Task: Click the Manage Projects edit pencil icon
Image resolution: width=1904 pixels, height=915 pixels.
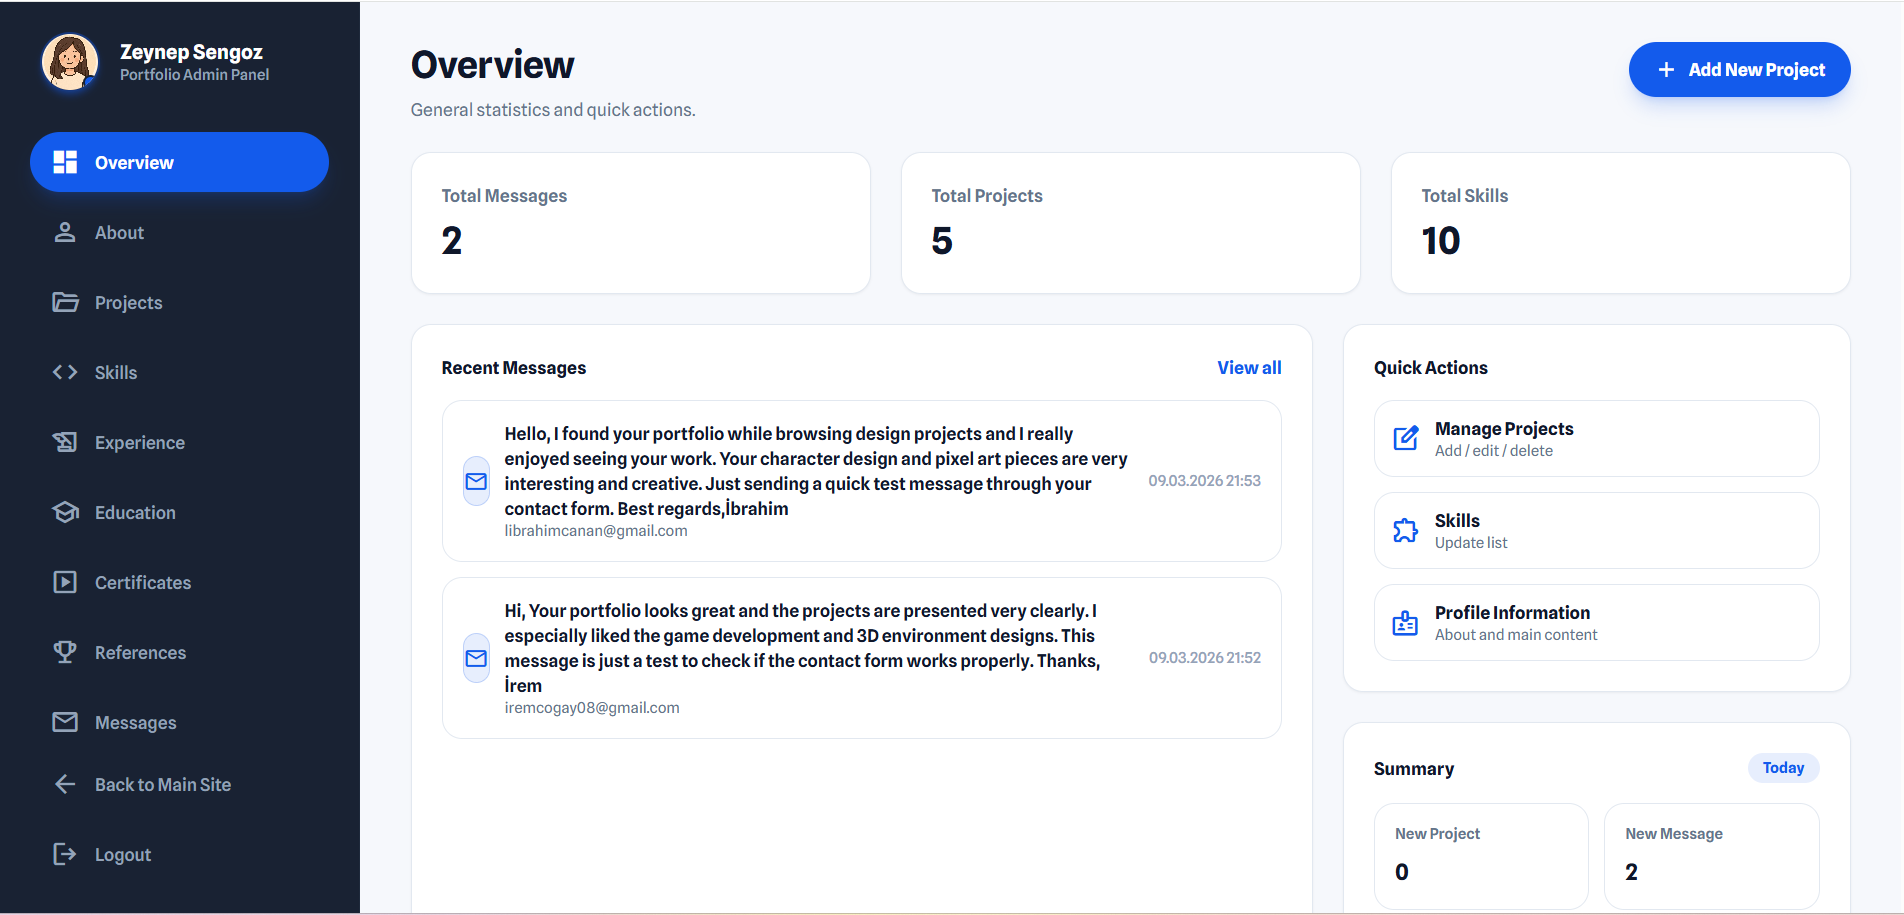Action: 1406,438
